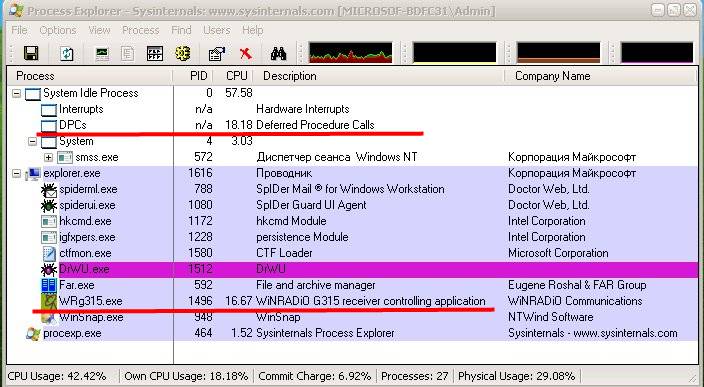Sort by the Process column header
This screenshot has width=704, height=387.
point(90,76)
